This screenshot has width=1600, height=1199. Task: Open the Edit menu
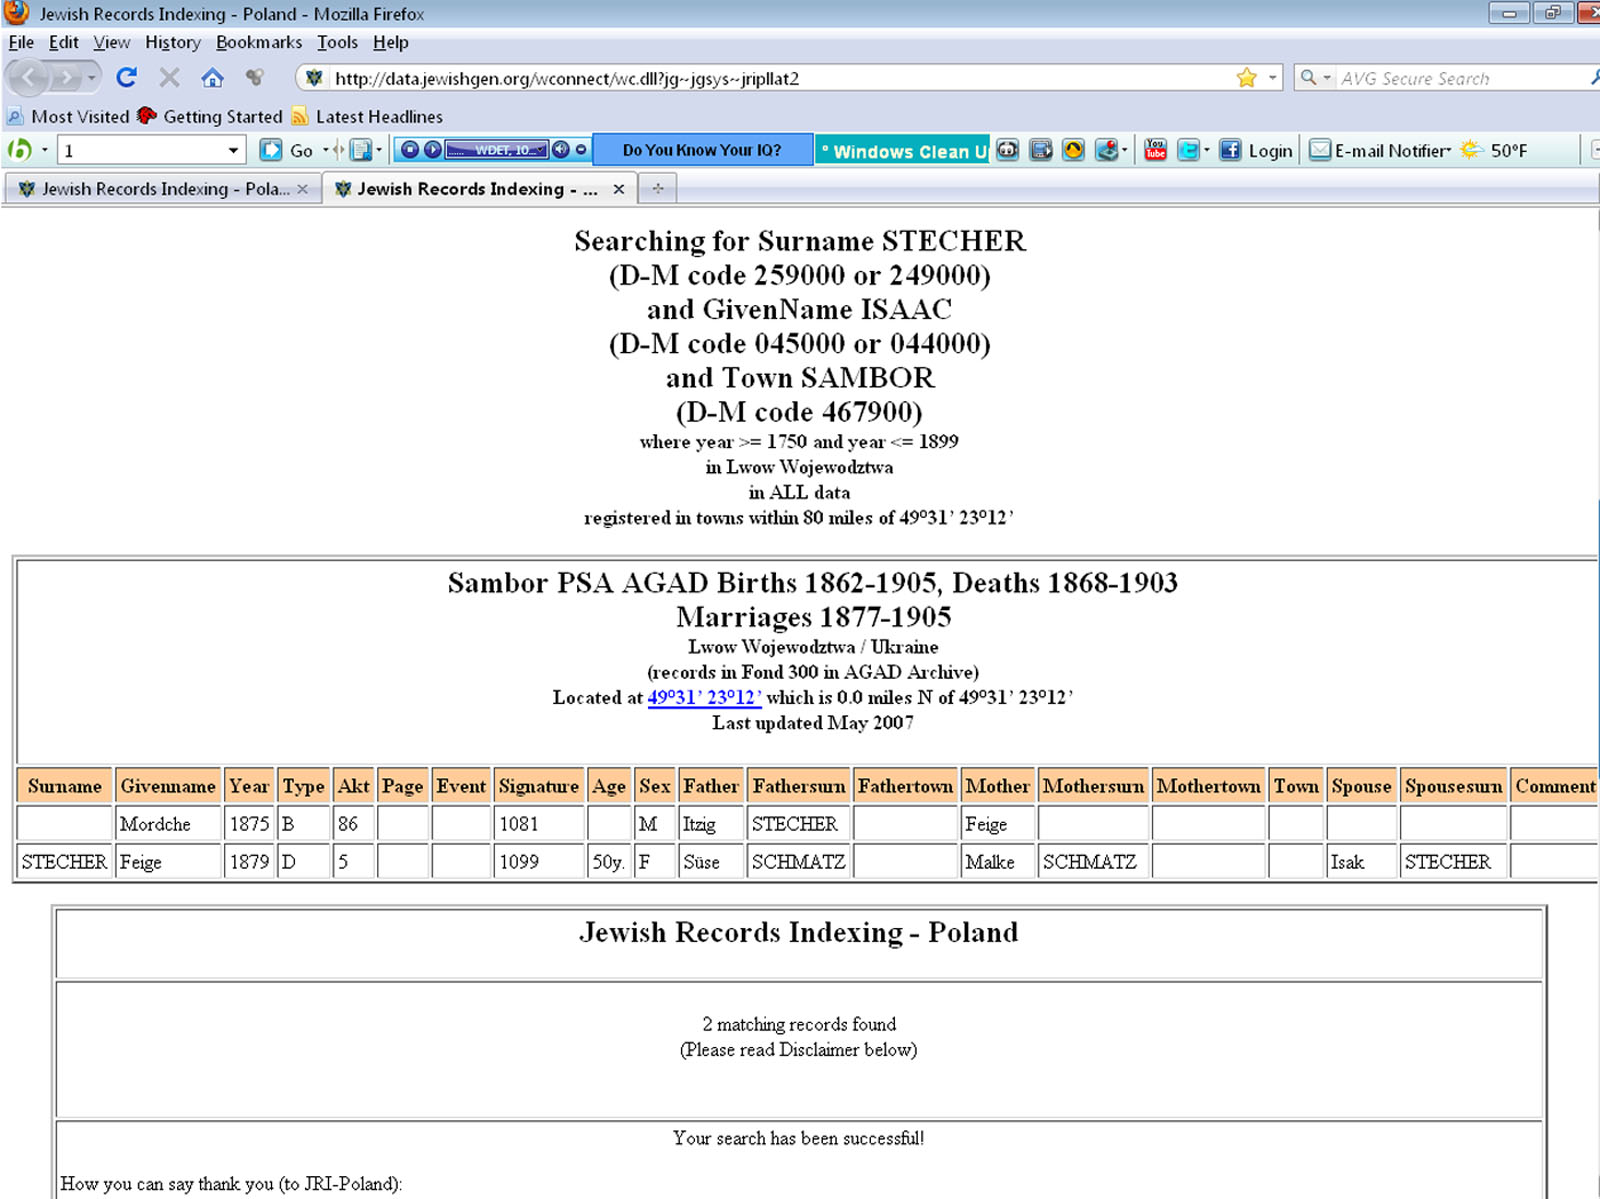[x=64, y=42]
